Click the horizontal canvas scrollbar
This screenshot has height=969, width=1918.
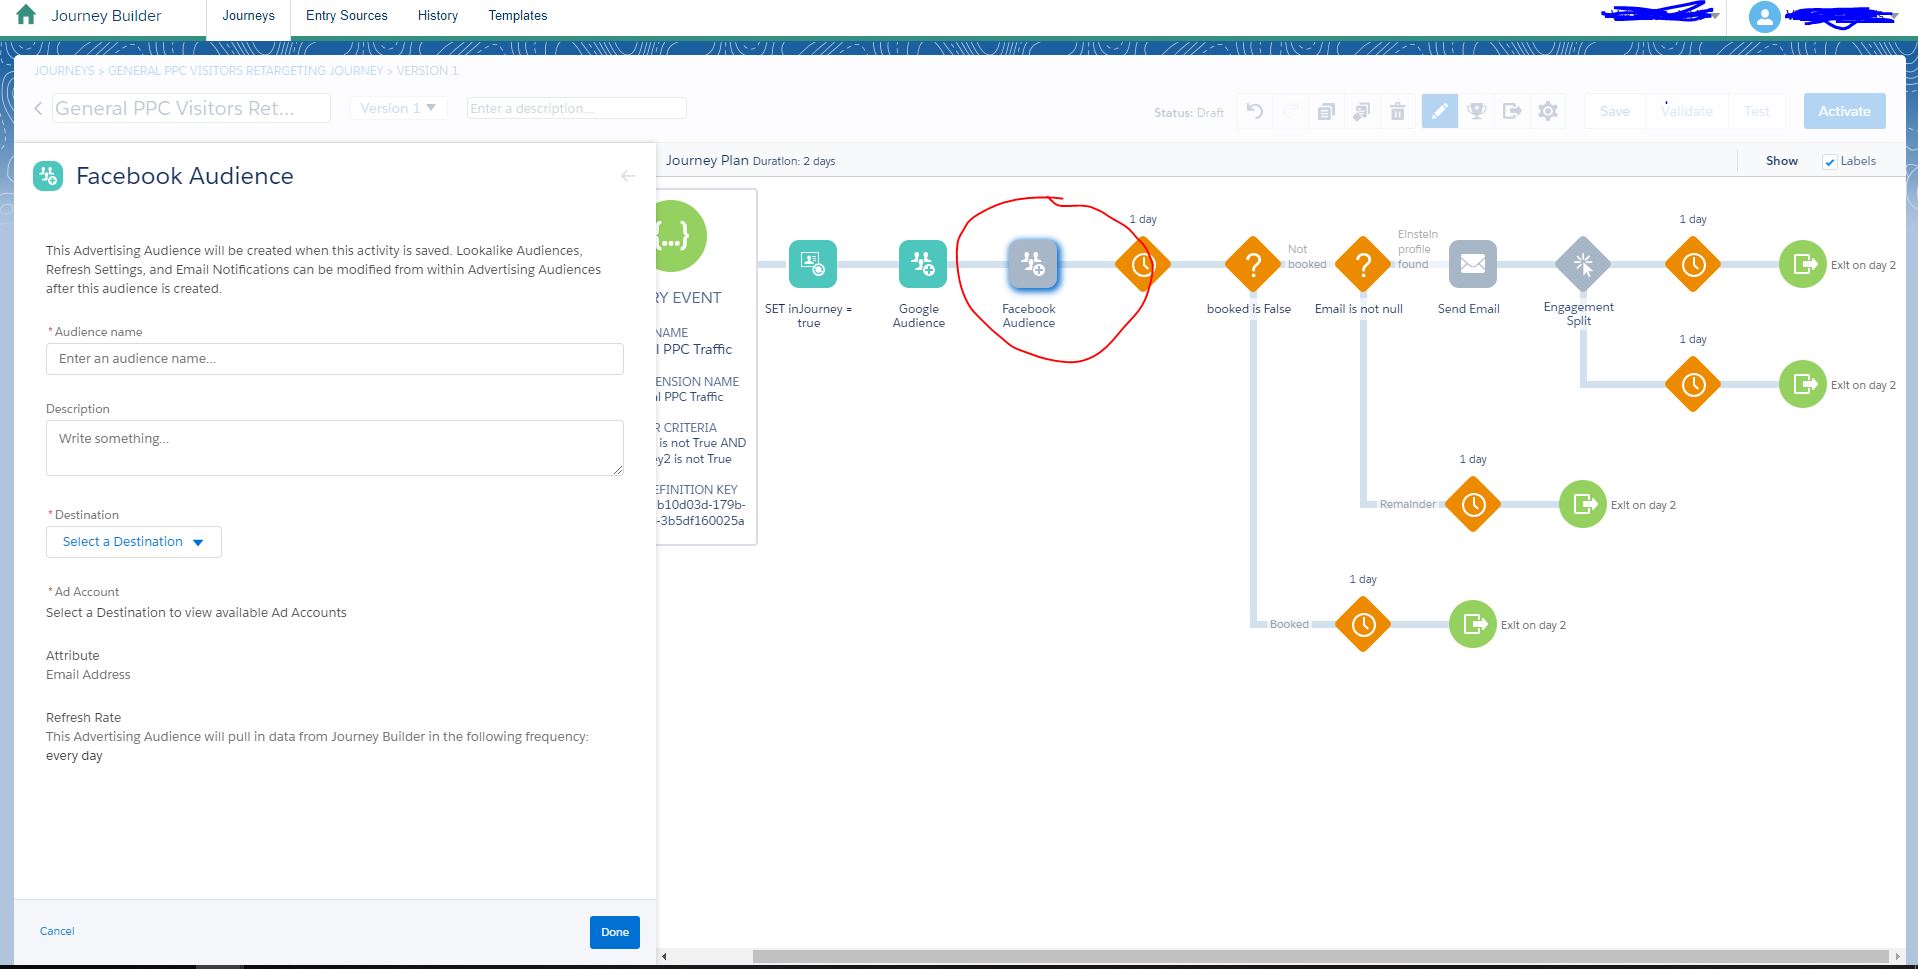point(1320,956)
